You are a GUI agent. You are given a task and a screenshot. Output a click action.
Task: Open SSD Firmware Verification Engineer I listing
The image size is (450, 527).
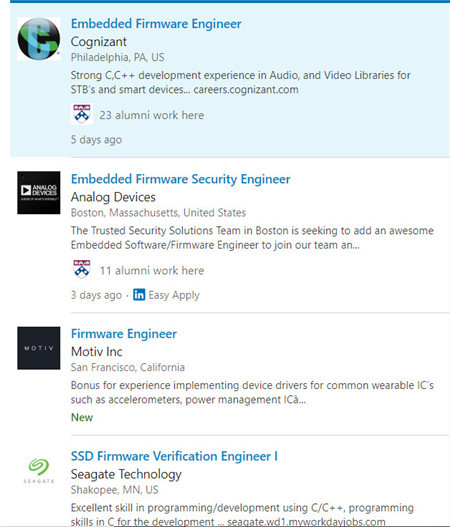click(x=174, y=456)
